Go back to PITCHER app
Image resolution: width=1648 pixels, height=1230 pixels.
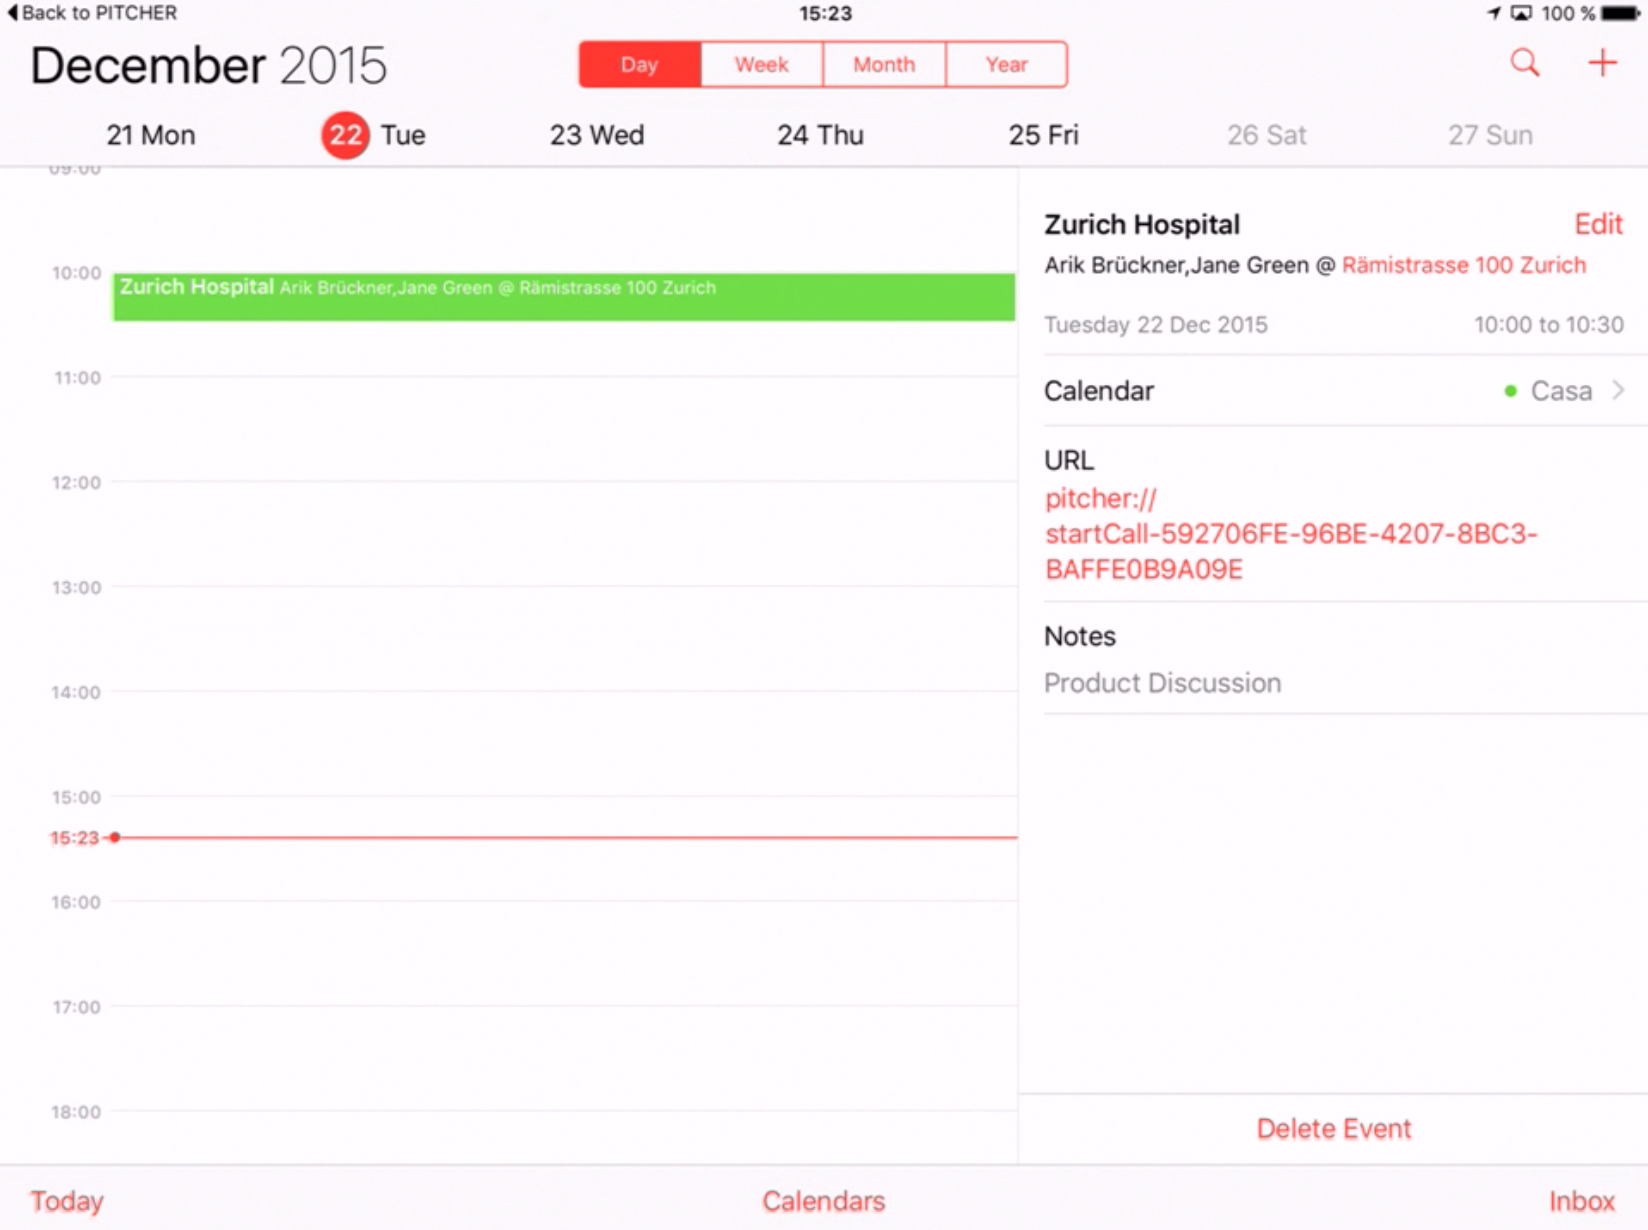(x=92, y=13)
